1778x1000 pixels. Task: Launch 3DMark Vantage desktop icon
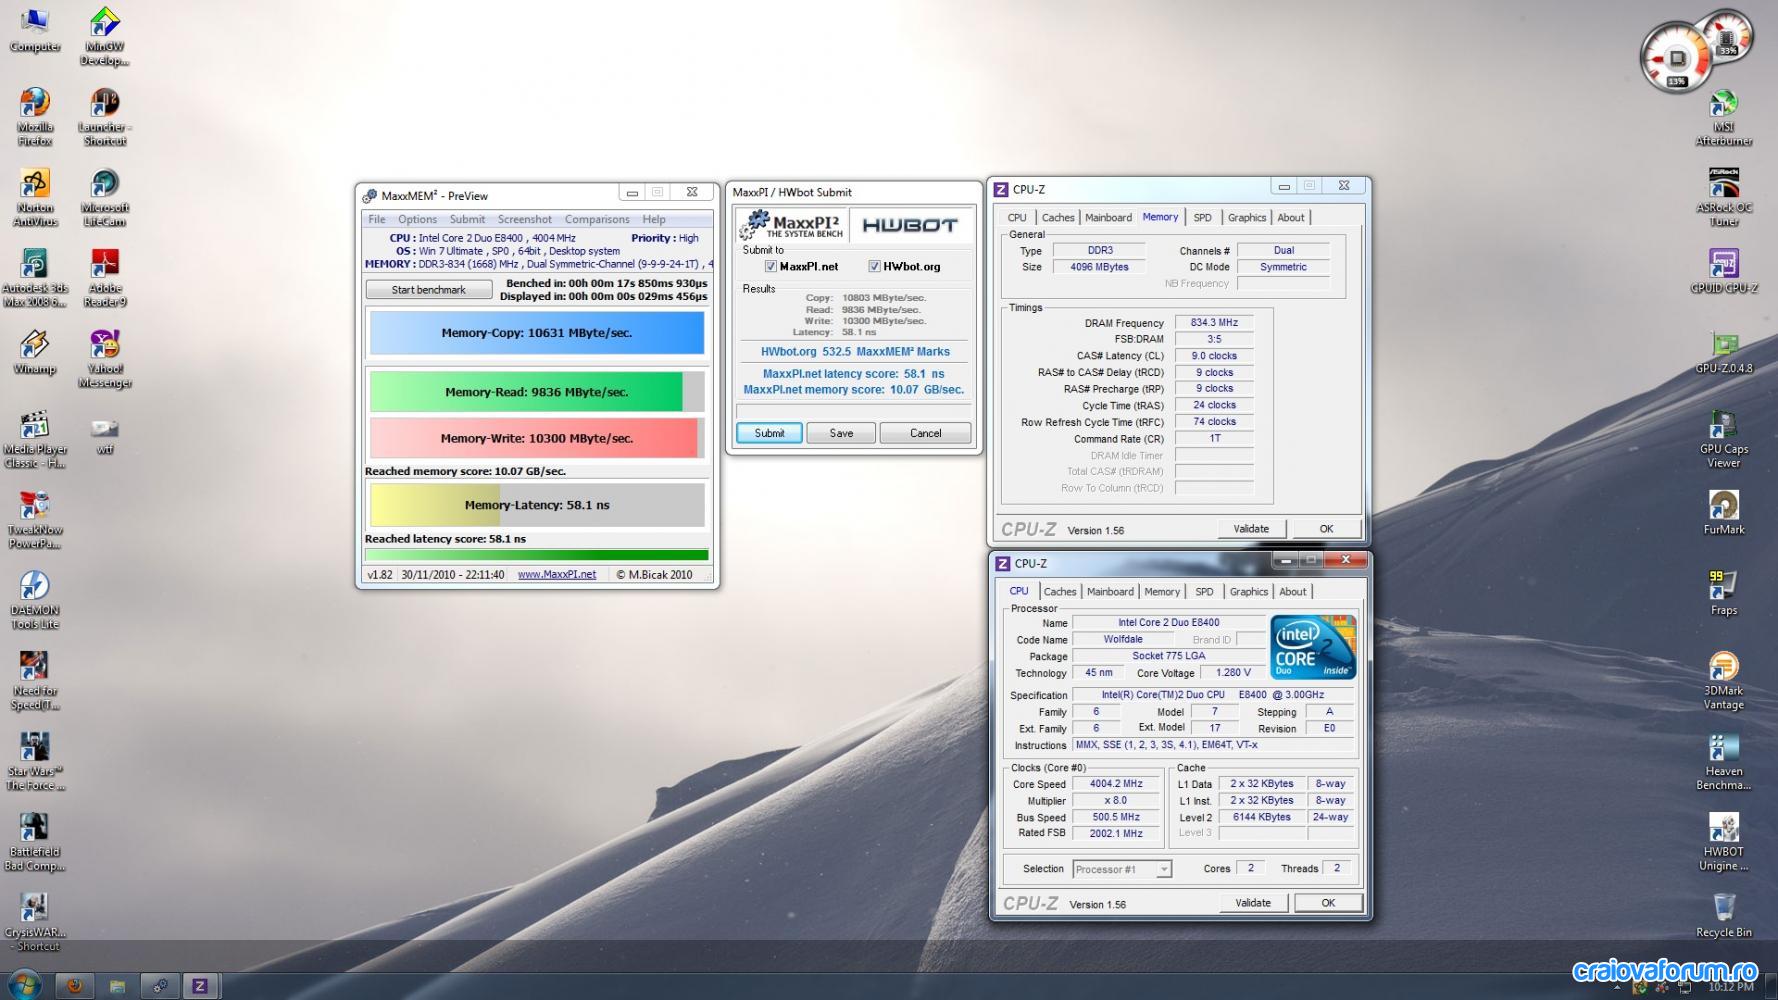click(1724, 681)
